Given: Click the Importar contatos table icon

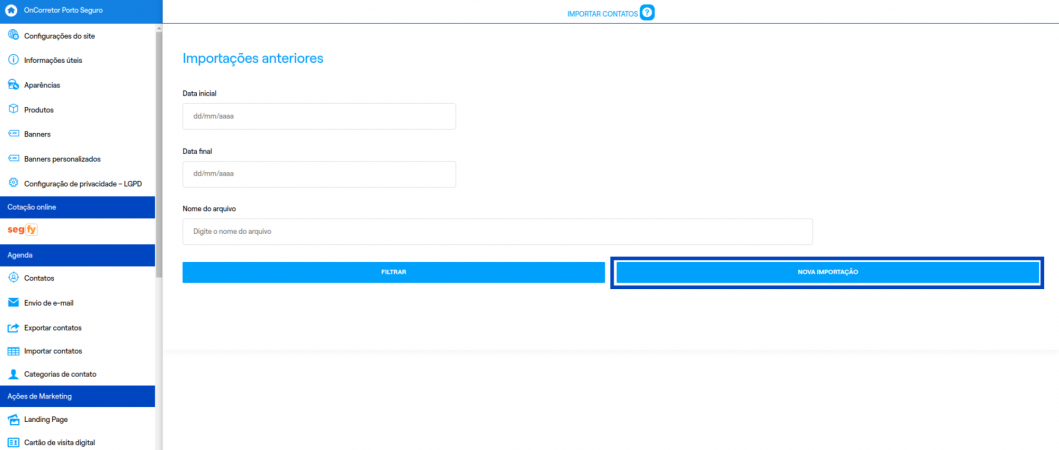Looking at the screenshot, I should pyautogui.click(x=13, y=351).
